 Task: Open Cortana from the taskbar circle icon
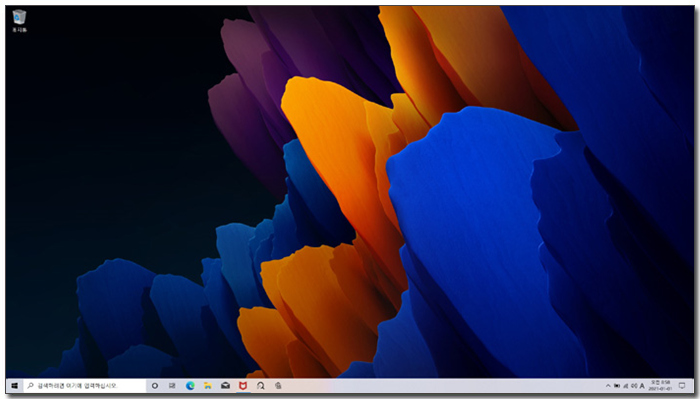[155, 386]
